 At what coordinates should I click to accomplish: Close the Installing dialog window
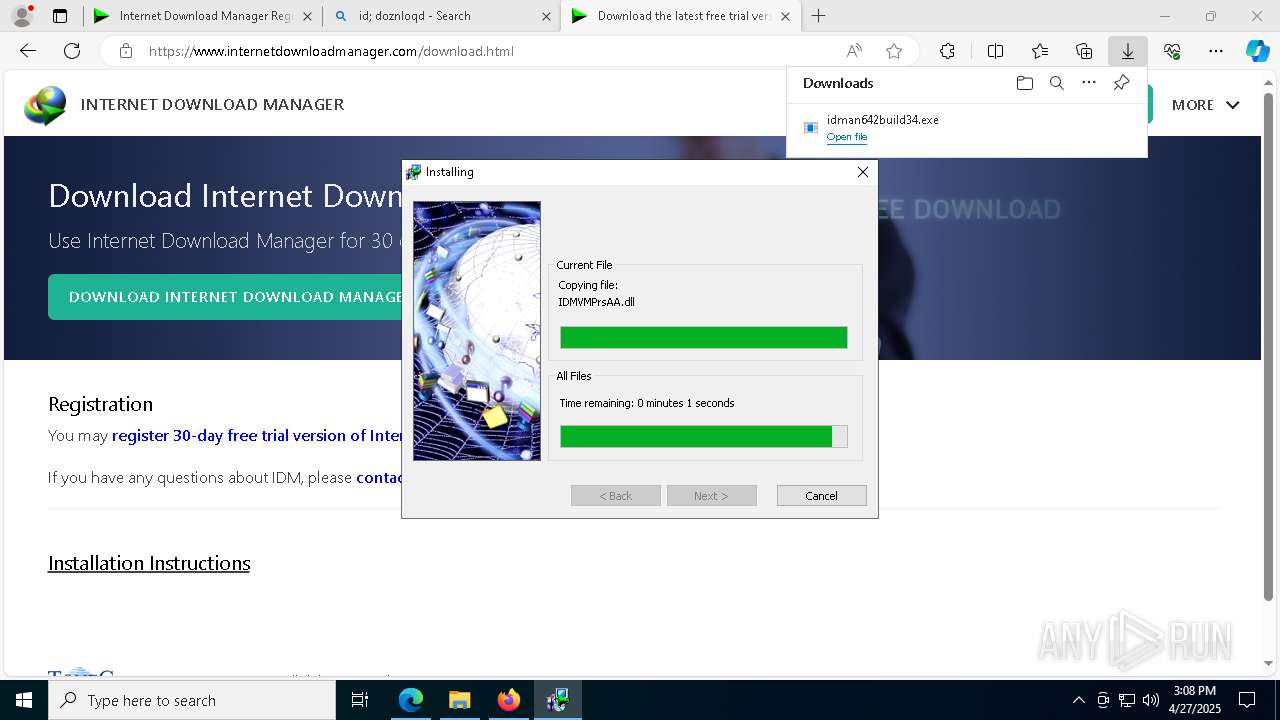863,172
